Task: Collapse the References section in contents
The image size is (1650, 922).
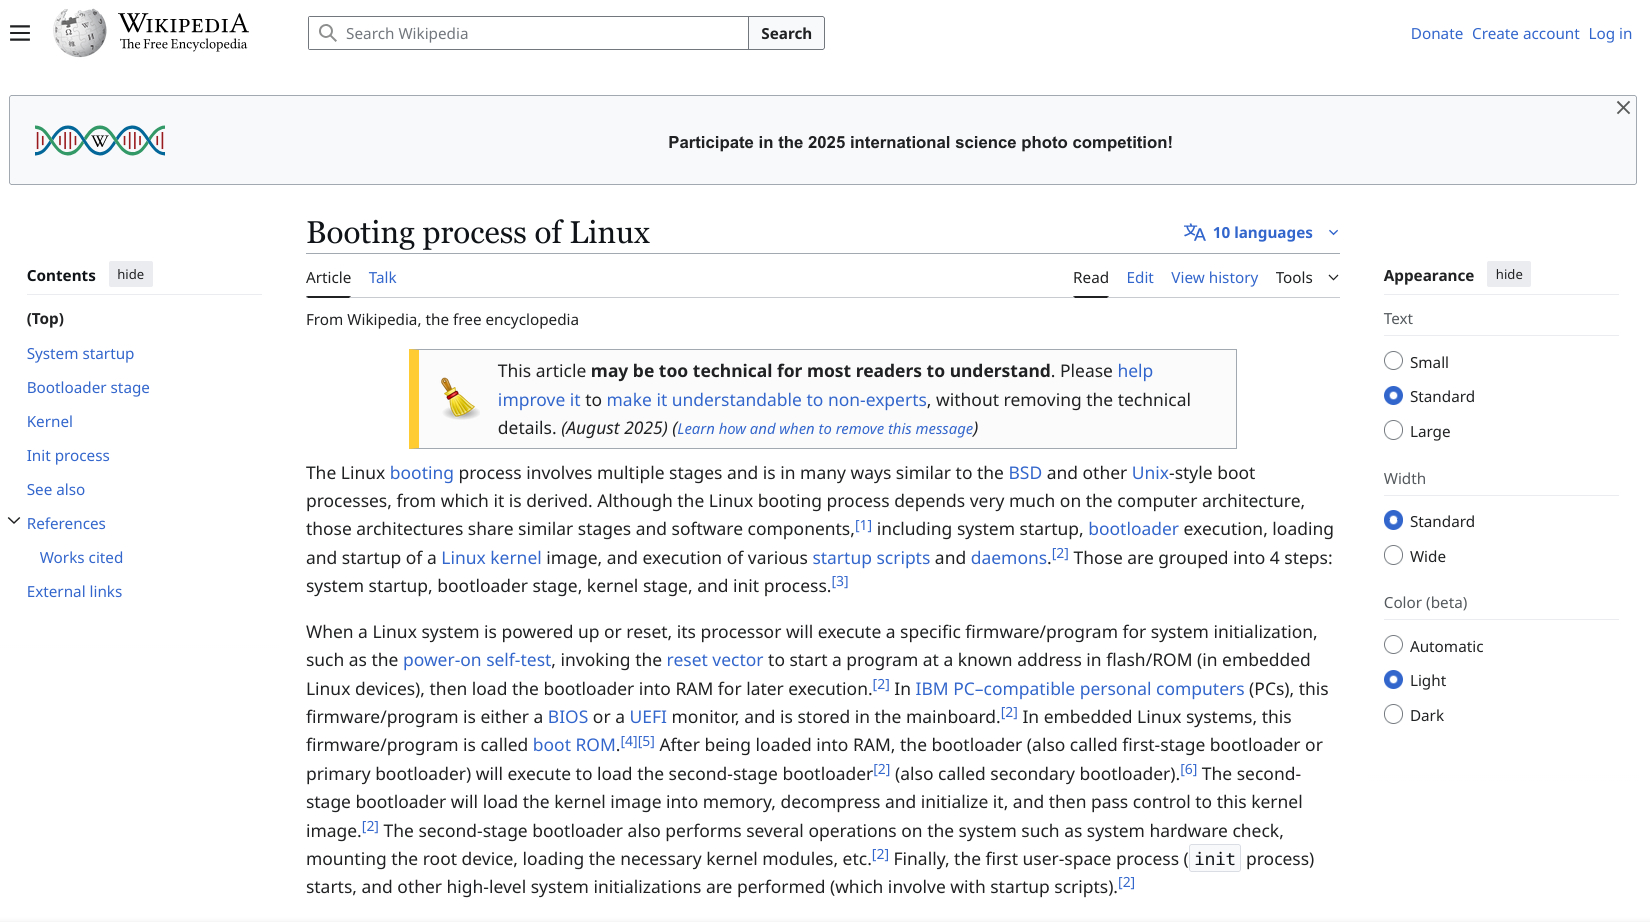Action: click(x=14, y=521)
